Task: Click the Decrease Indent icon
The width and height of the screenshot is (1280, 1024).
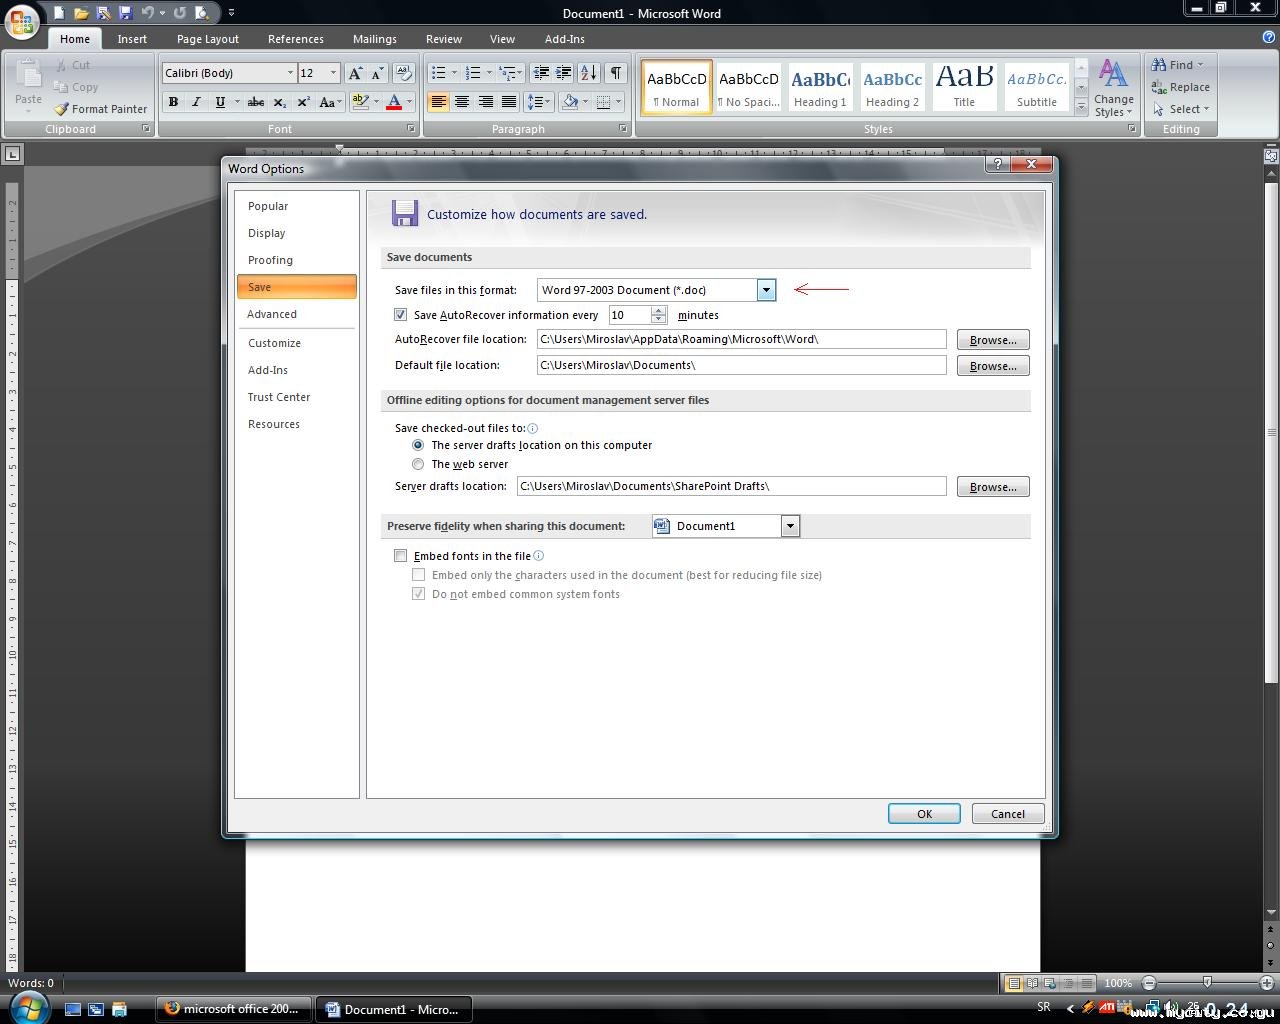Action: (541, 73)
